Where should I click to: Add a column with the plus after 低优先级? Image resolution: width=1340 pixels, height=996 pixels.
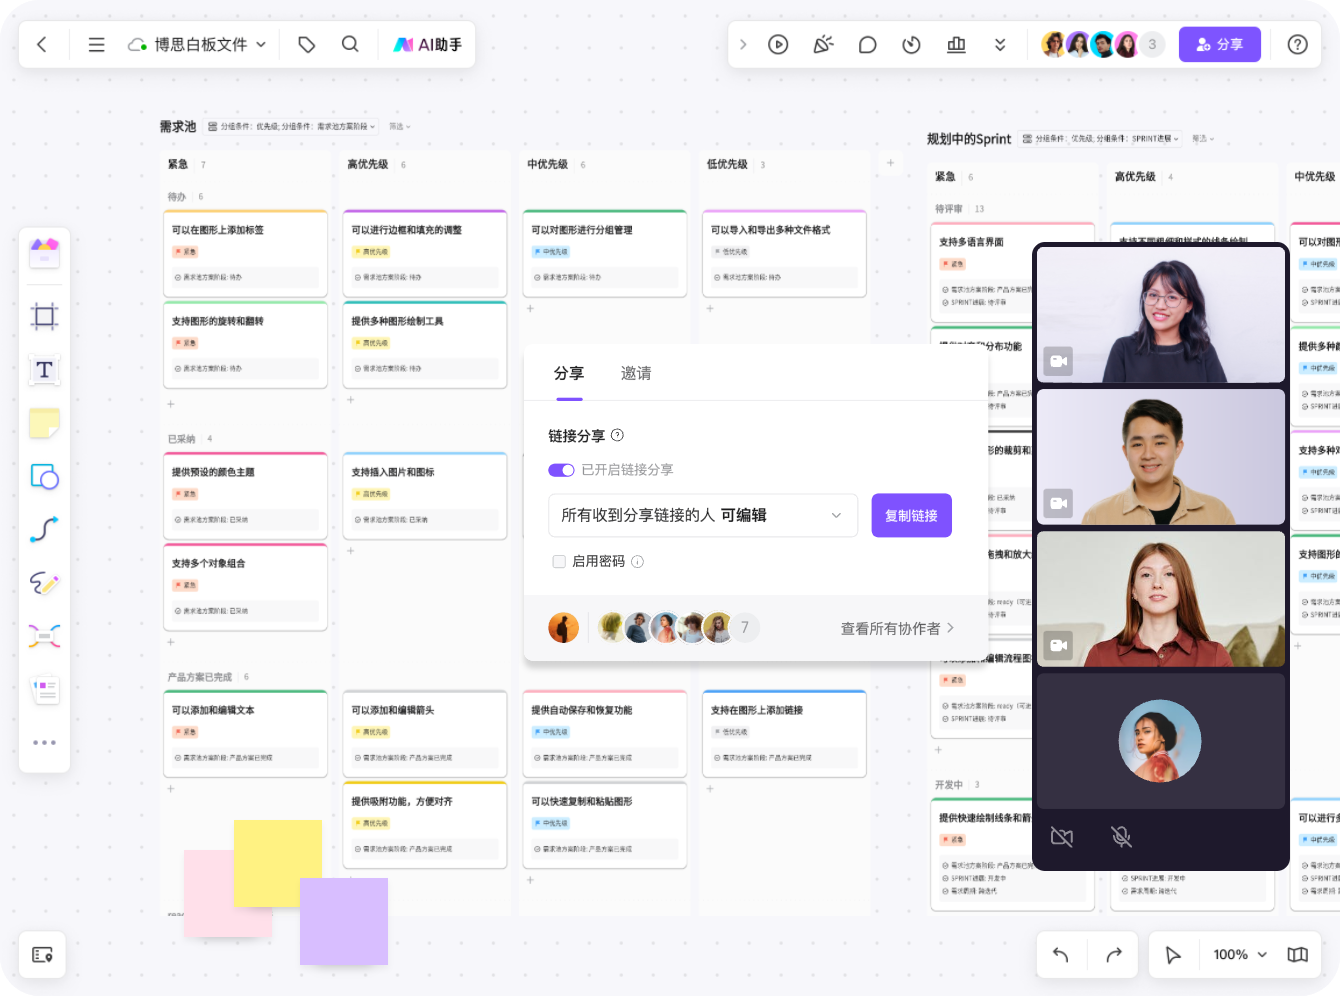tap(890, 162)
